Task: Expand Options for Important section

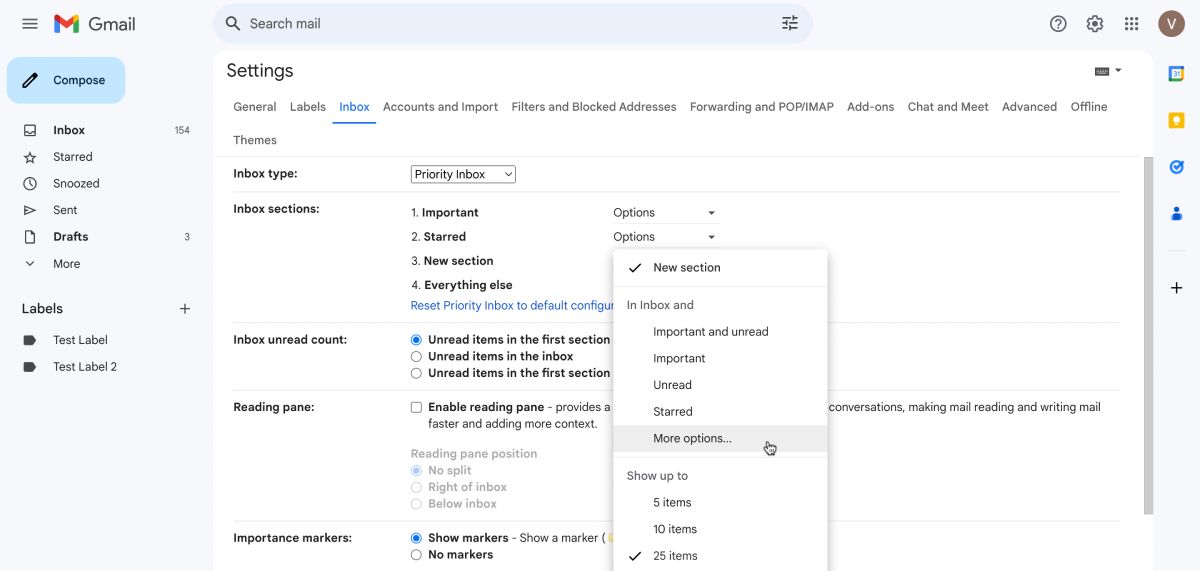Action: (664, 213)
